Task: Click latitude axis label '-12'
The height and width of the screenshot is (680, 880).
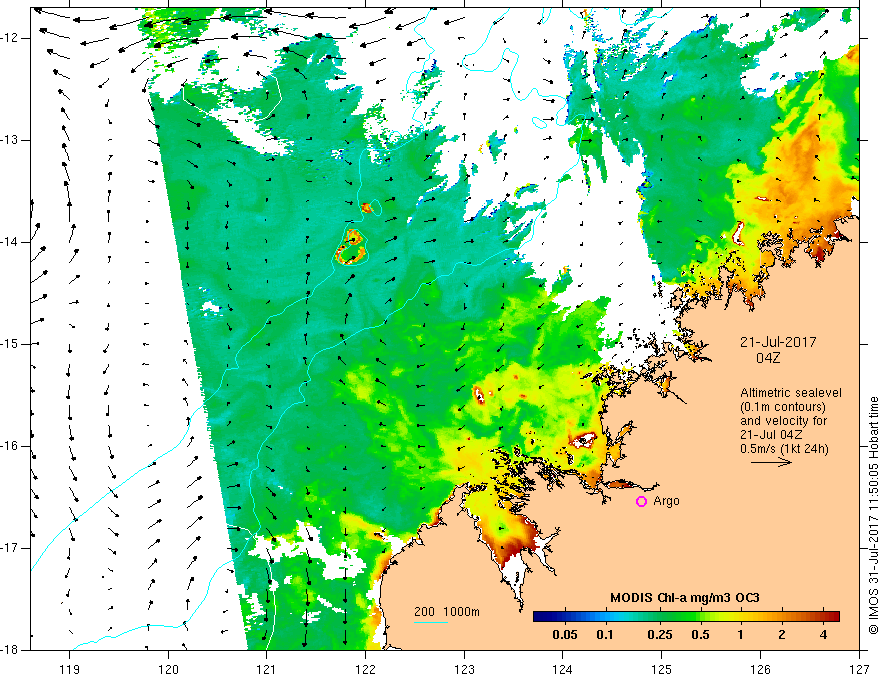Action: point(10,38)
